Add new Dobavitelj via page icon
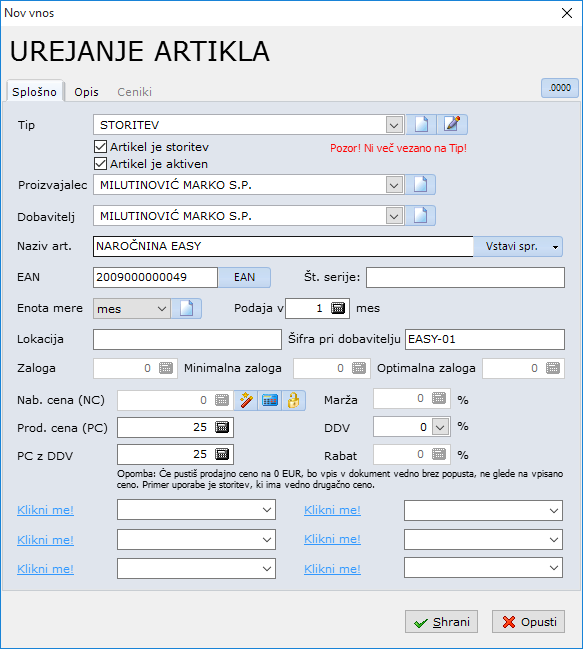 pos(420,216)
